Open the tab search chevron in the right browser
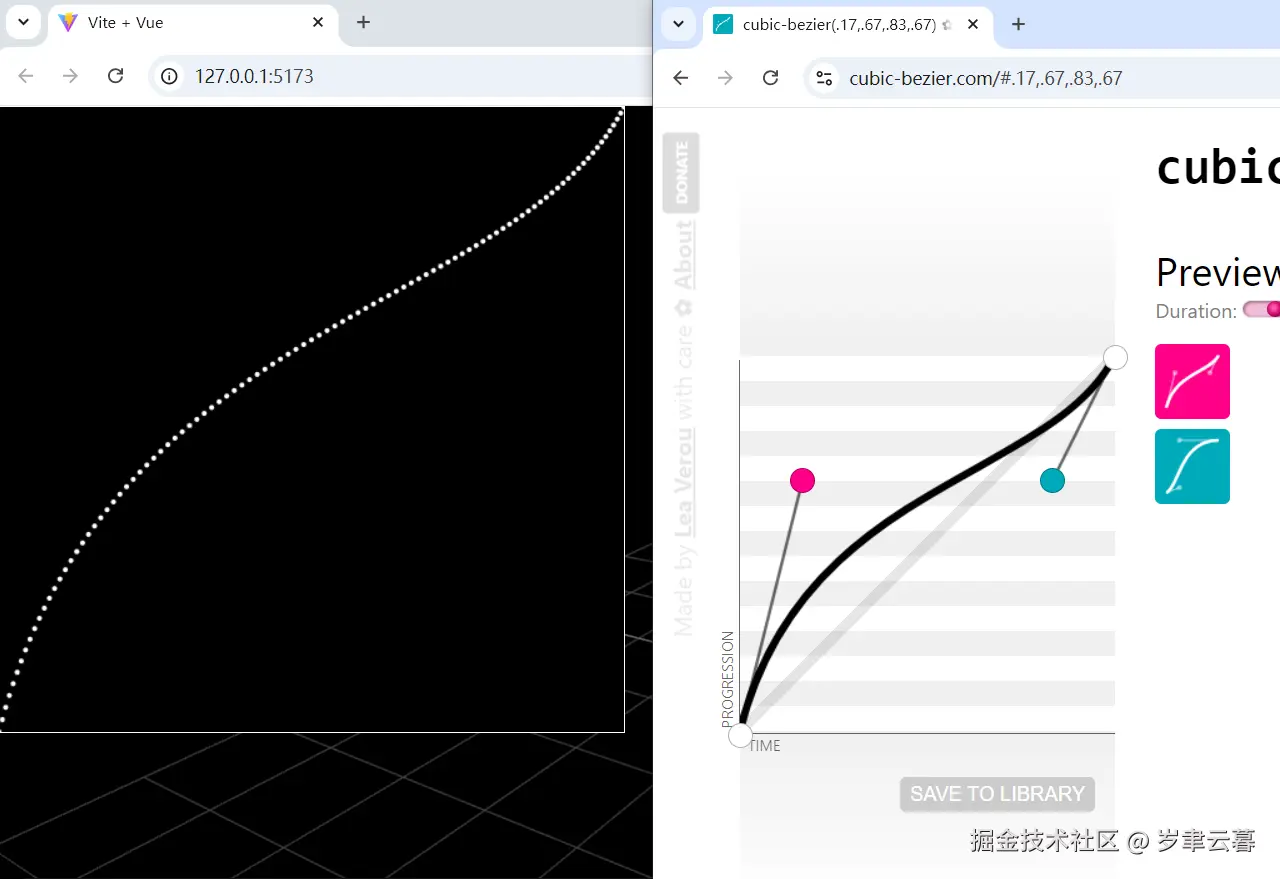This screenshot has height=879, width=1280. (x=679, y=24)
